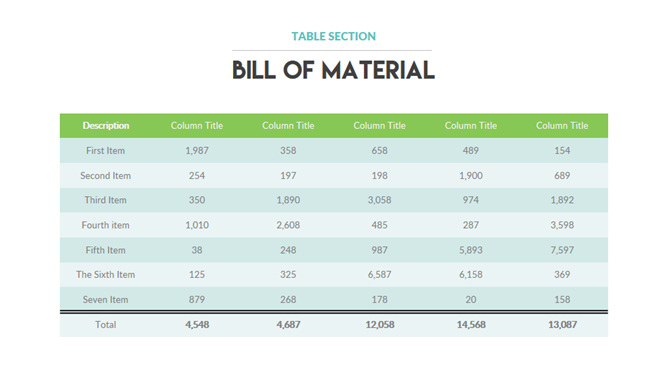Click the total value 13,087
This screenshot has height=376, width=668.
pos(562,325)
